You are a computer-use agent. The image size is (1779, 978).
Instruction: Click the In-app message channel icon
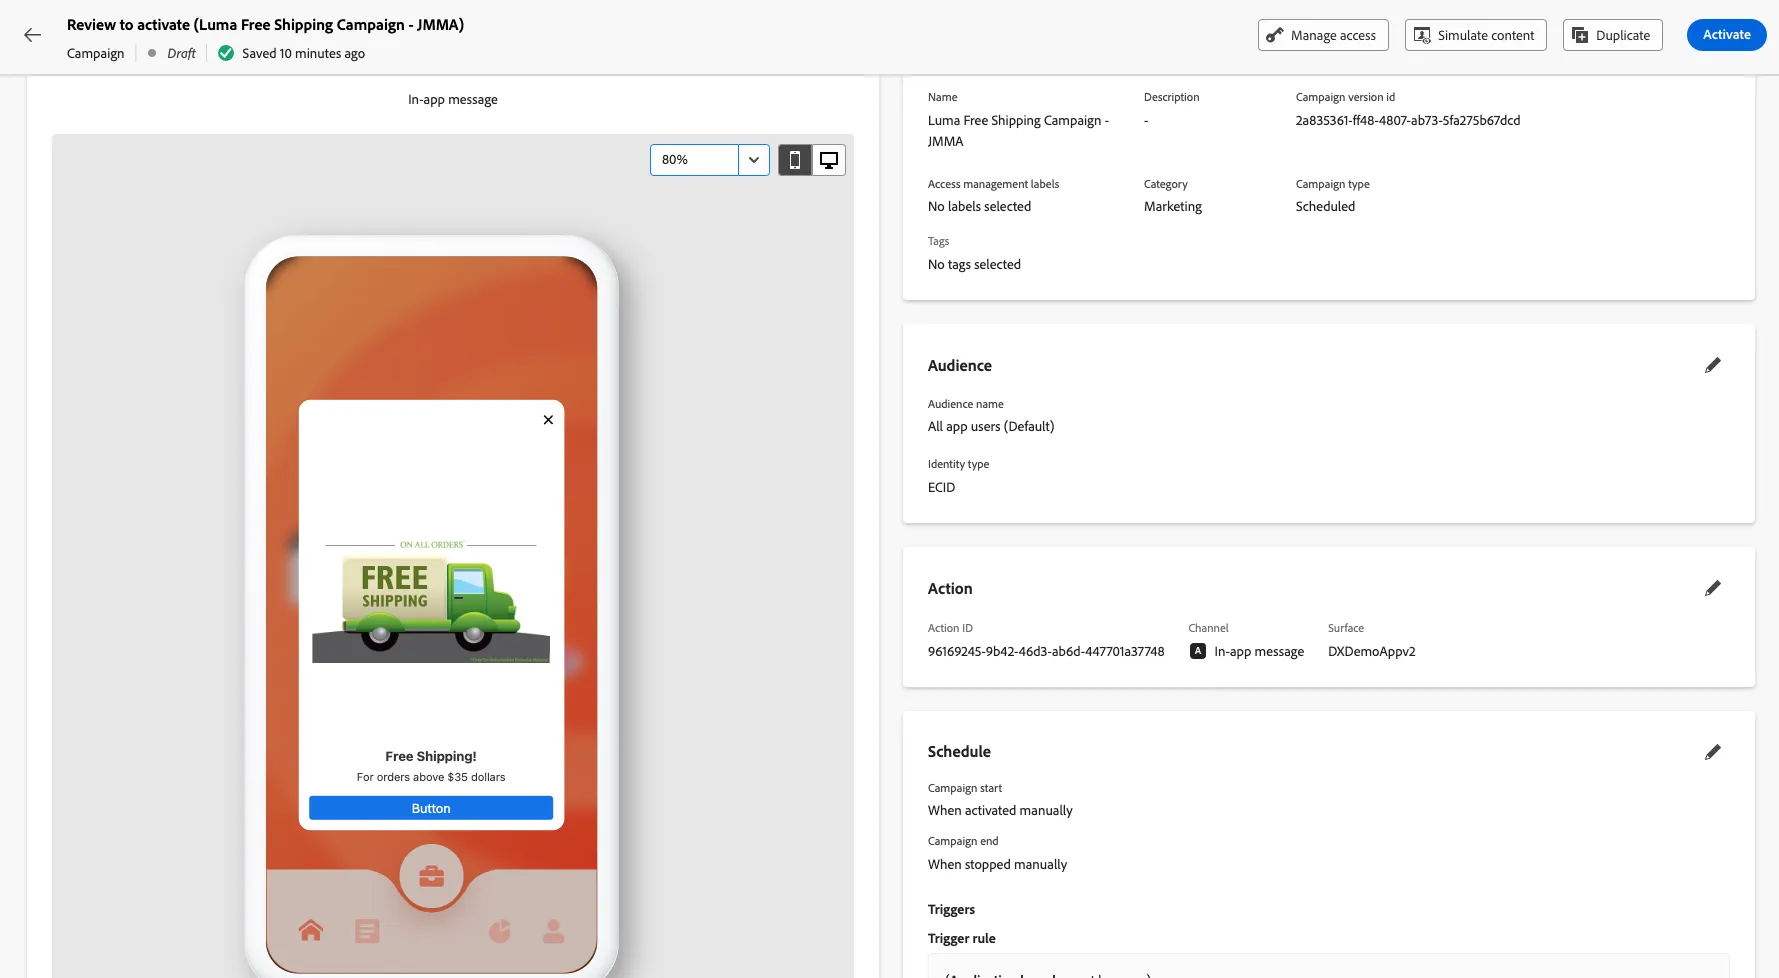click(1198, 651)
